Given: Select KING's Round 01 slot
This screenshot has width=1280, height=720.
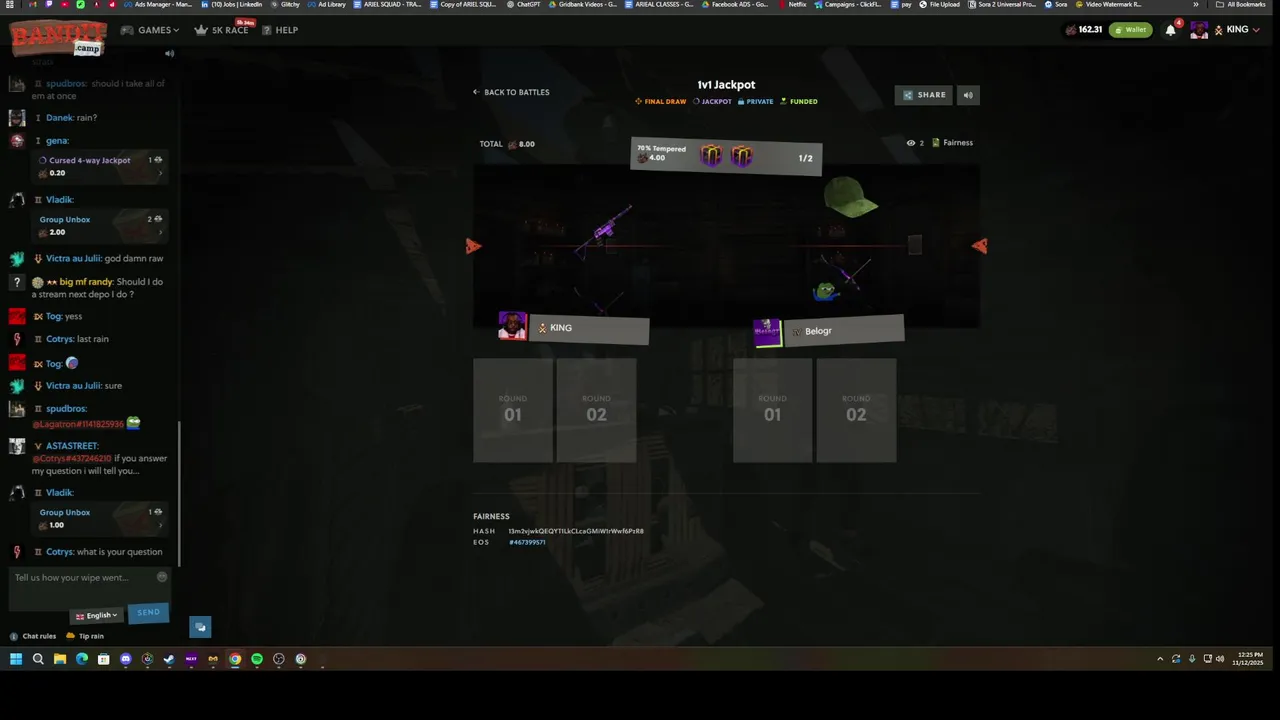Looking at the screenshot, I should [x=513, y=410].
